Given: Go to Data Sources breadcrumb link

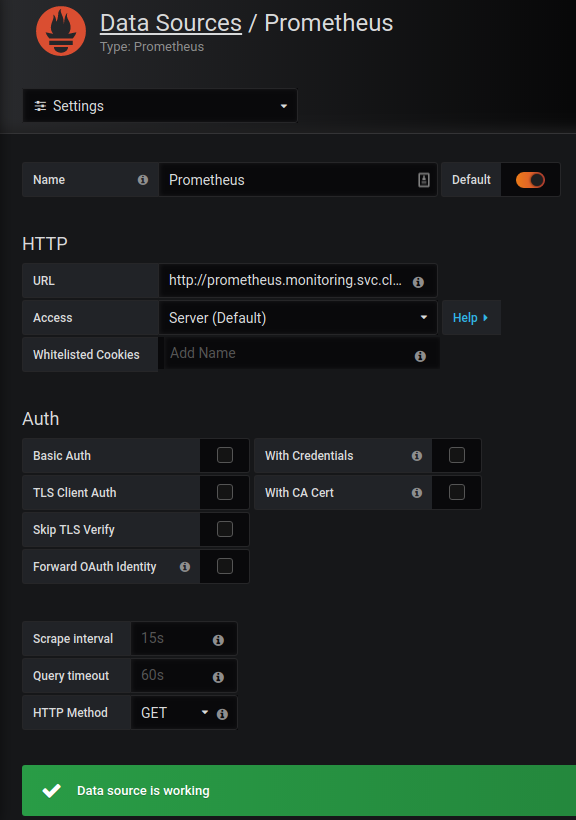Looking at the screenshot, I should click(171, 24).
